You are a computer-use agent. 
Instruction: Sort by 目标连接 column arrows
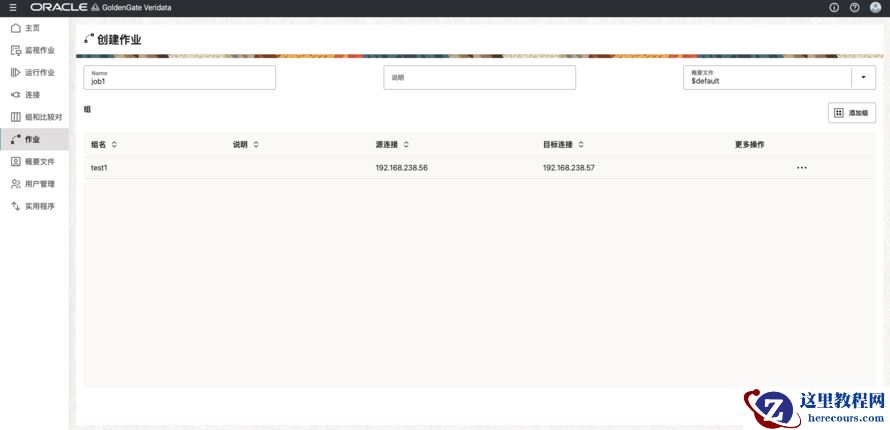pos(581,145)
